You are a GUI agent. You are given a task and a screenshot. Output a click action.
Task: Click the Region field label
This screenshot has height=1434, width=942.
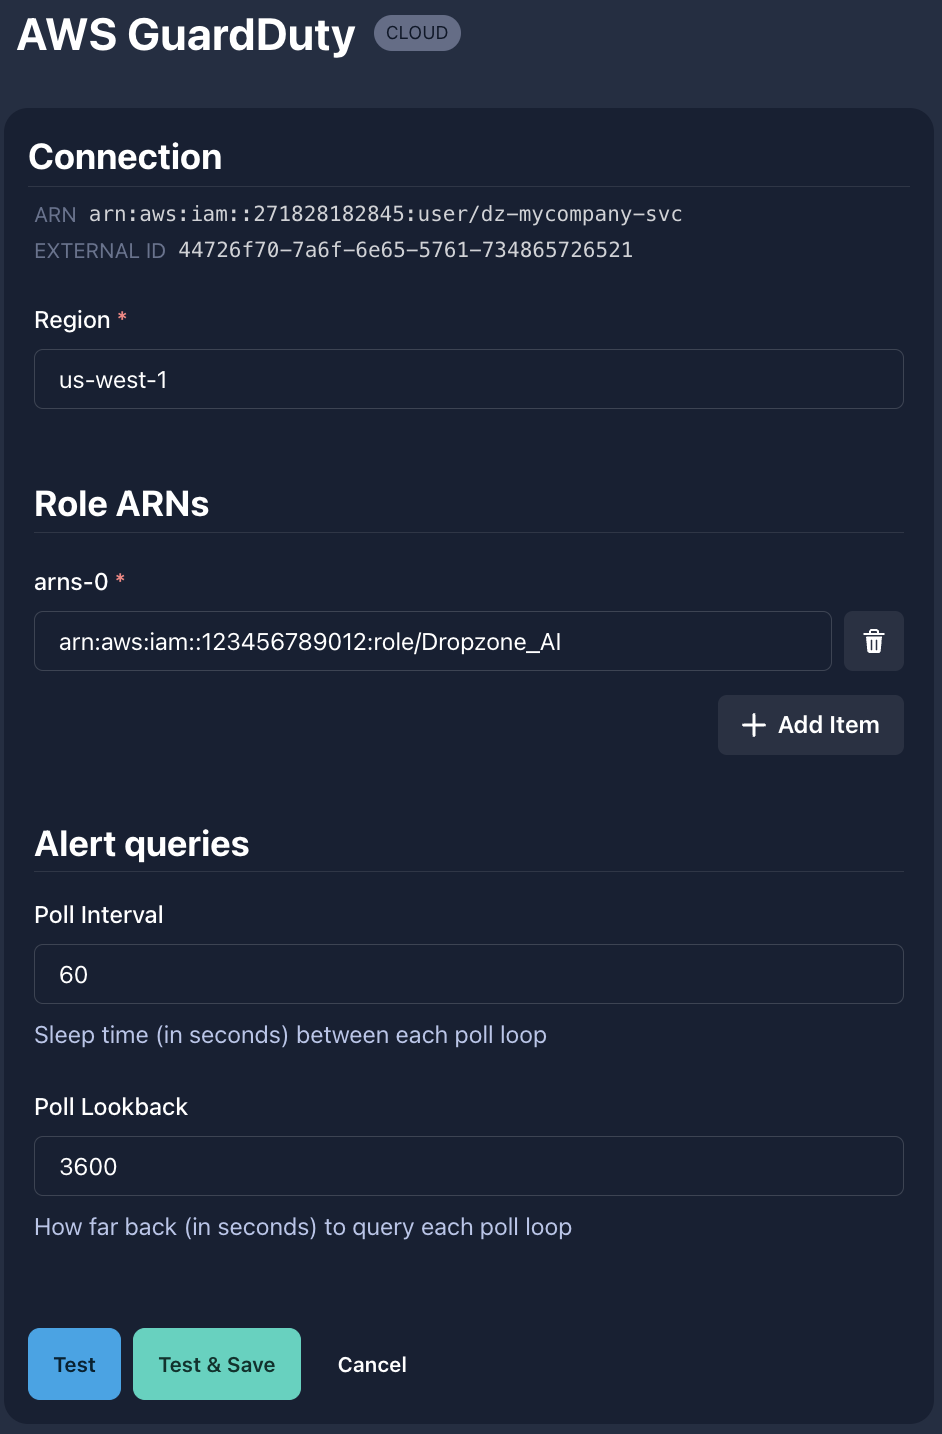[72, 320]
